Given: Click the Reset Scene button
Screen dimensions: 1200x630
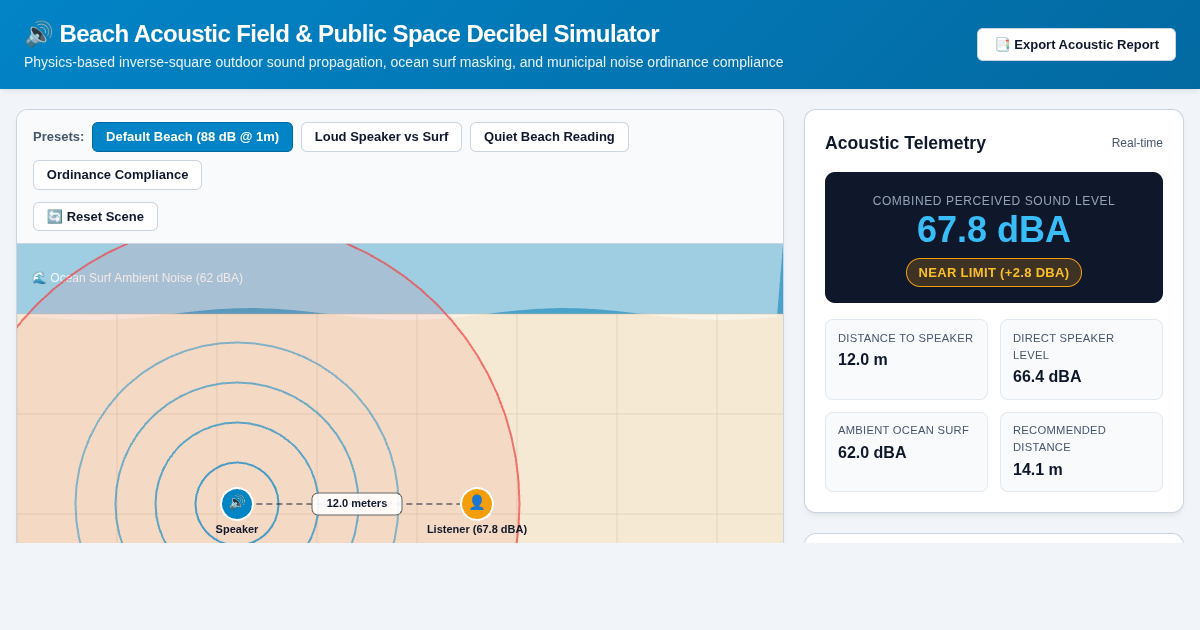Looking at the screenshot, I should click(x=95, y=217).
